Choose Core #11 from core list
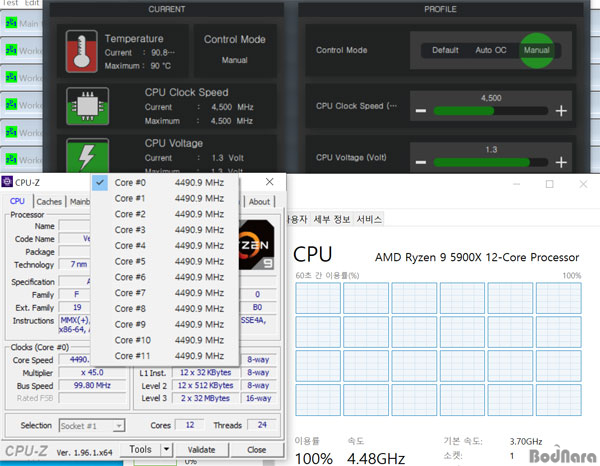 click(x=165, y=356)
